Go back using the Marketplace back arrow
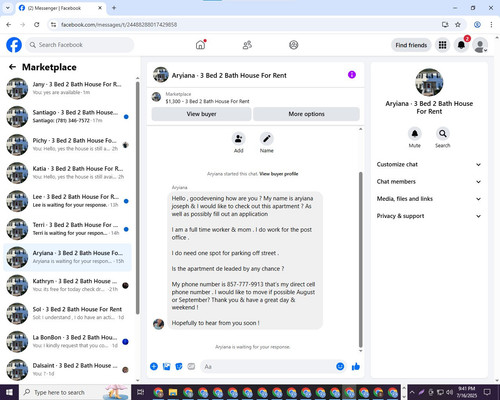The height and width of the screenshot is (400, 500). pyautogui.click(x=12, y=67)
